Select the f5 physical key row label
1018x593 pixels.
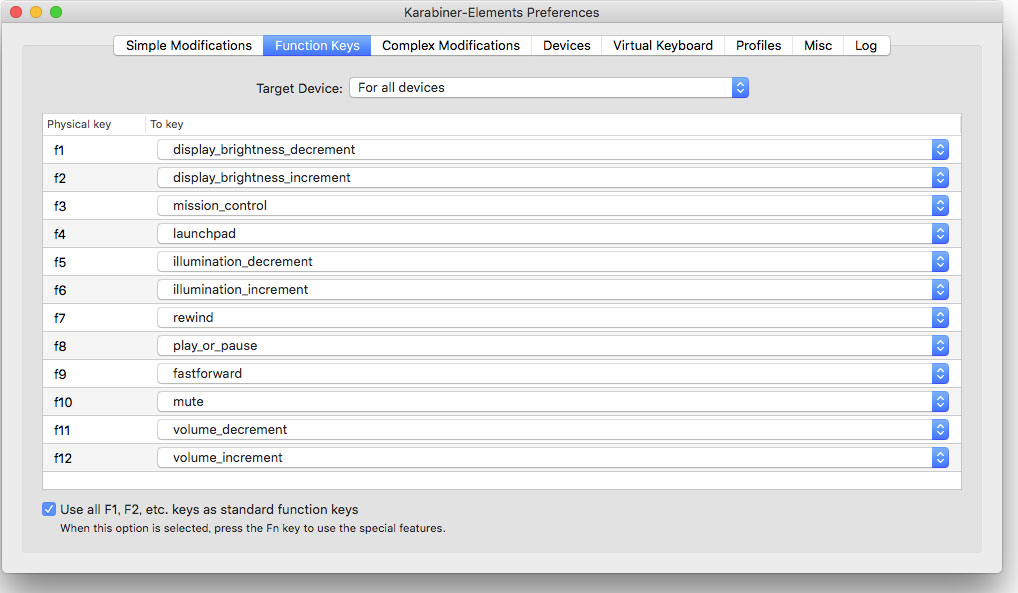pos(60,262)
